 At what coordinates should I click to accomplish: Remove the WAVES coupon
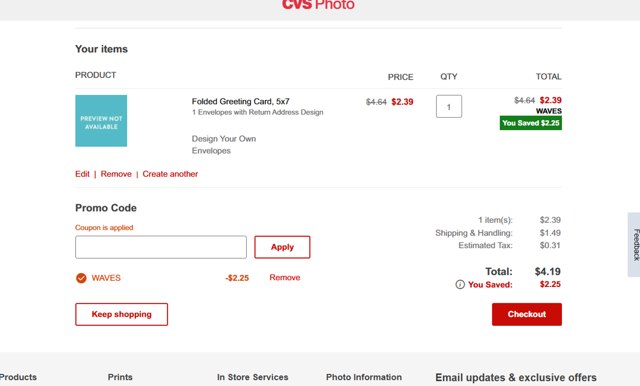point(284,277)
